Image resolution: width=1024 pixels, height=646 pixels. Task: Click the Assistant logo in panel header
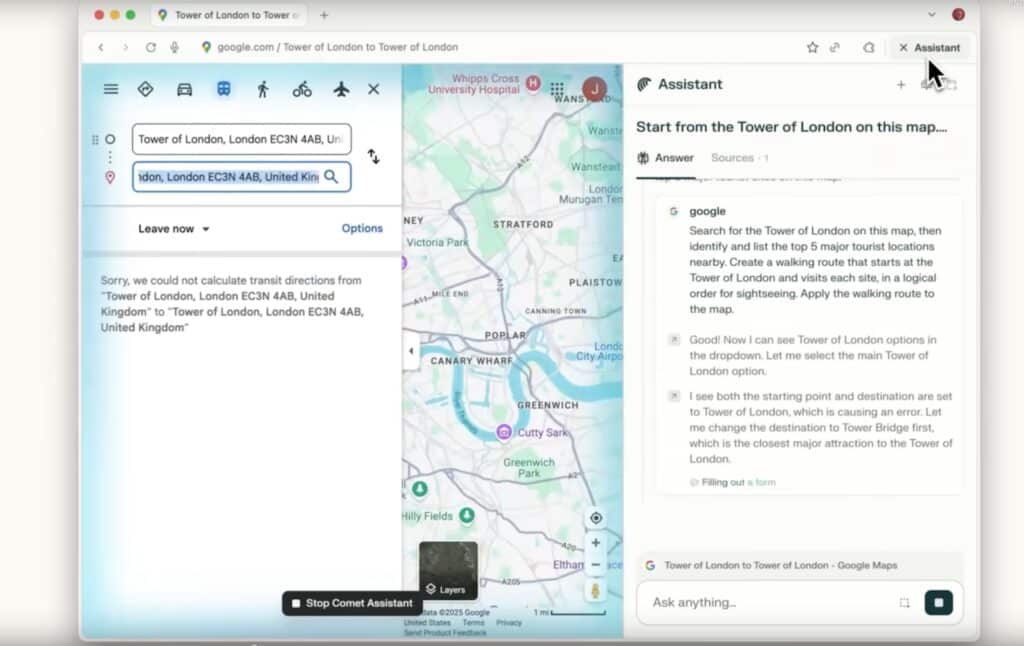(x=645, y=84)
